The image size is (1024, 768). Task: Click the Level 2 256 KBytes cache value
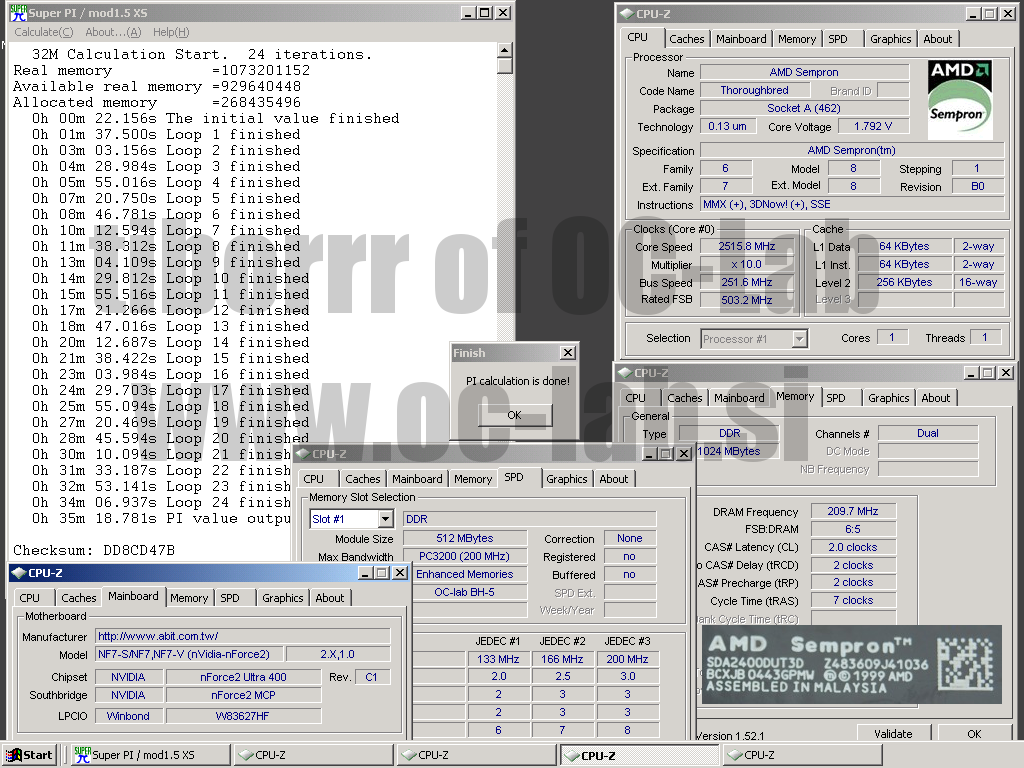904,282
